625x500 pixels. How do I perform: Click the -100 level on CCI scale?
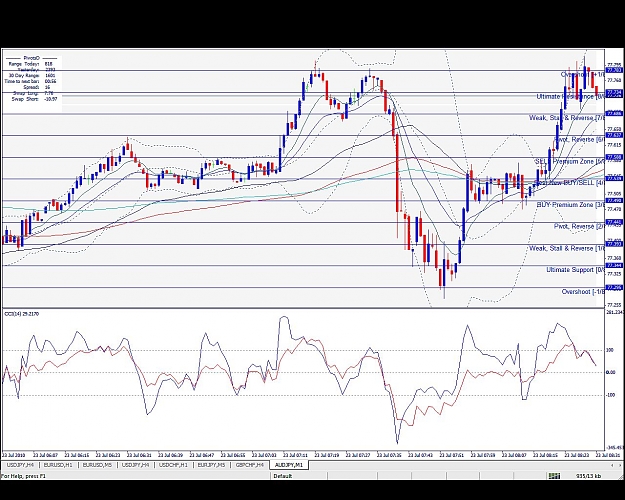(610, 395)
